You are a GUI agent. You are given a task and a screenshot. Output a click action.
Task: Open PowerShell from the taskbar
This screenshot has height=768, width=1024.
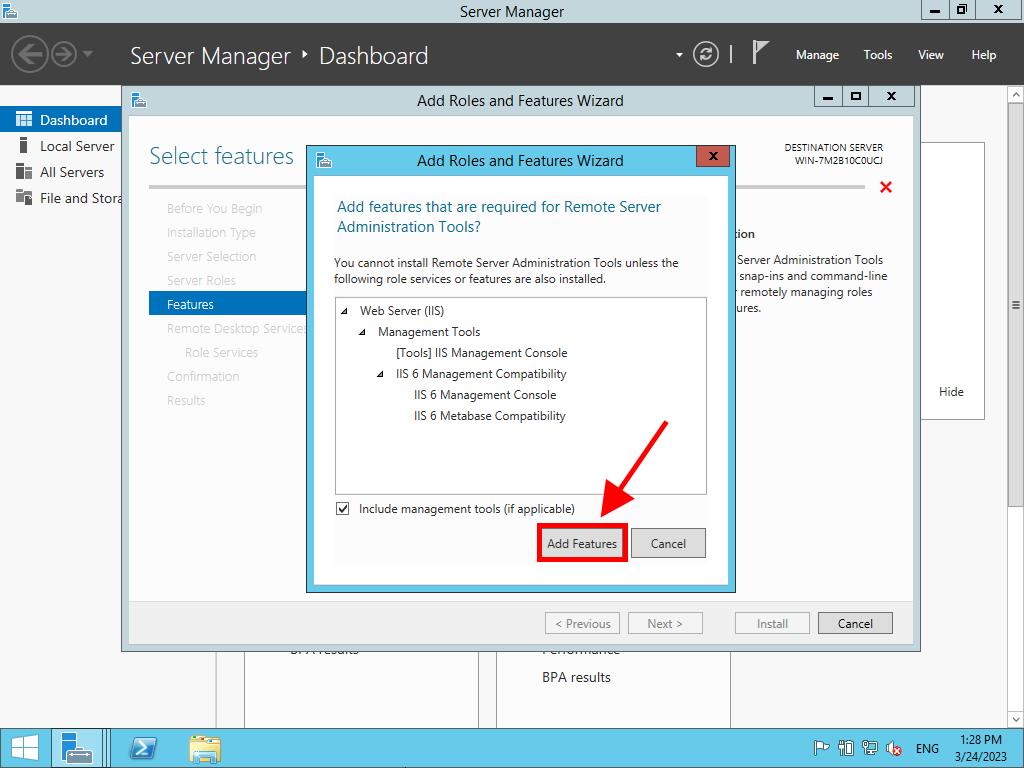pos(143,748)
